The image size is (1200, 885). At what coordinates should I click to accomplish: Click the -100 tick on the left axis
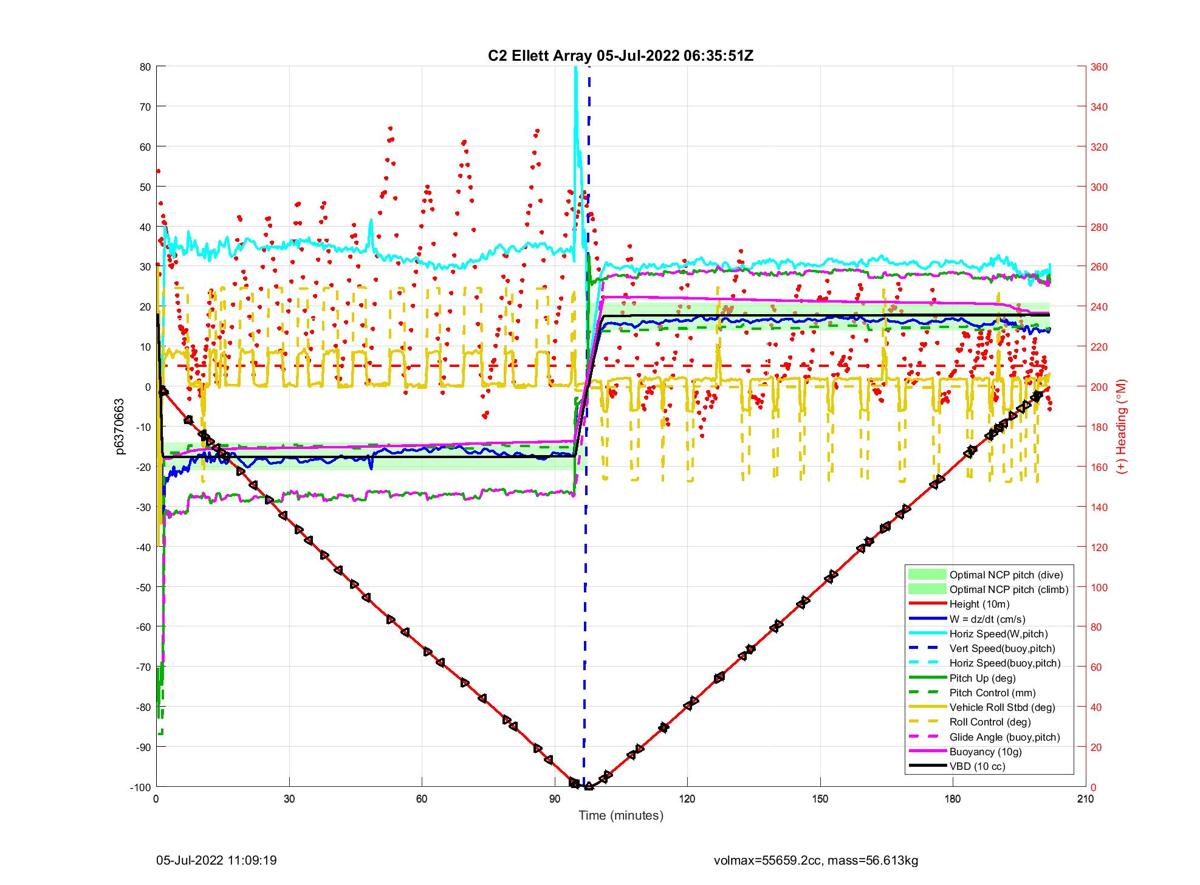139,787
